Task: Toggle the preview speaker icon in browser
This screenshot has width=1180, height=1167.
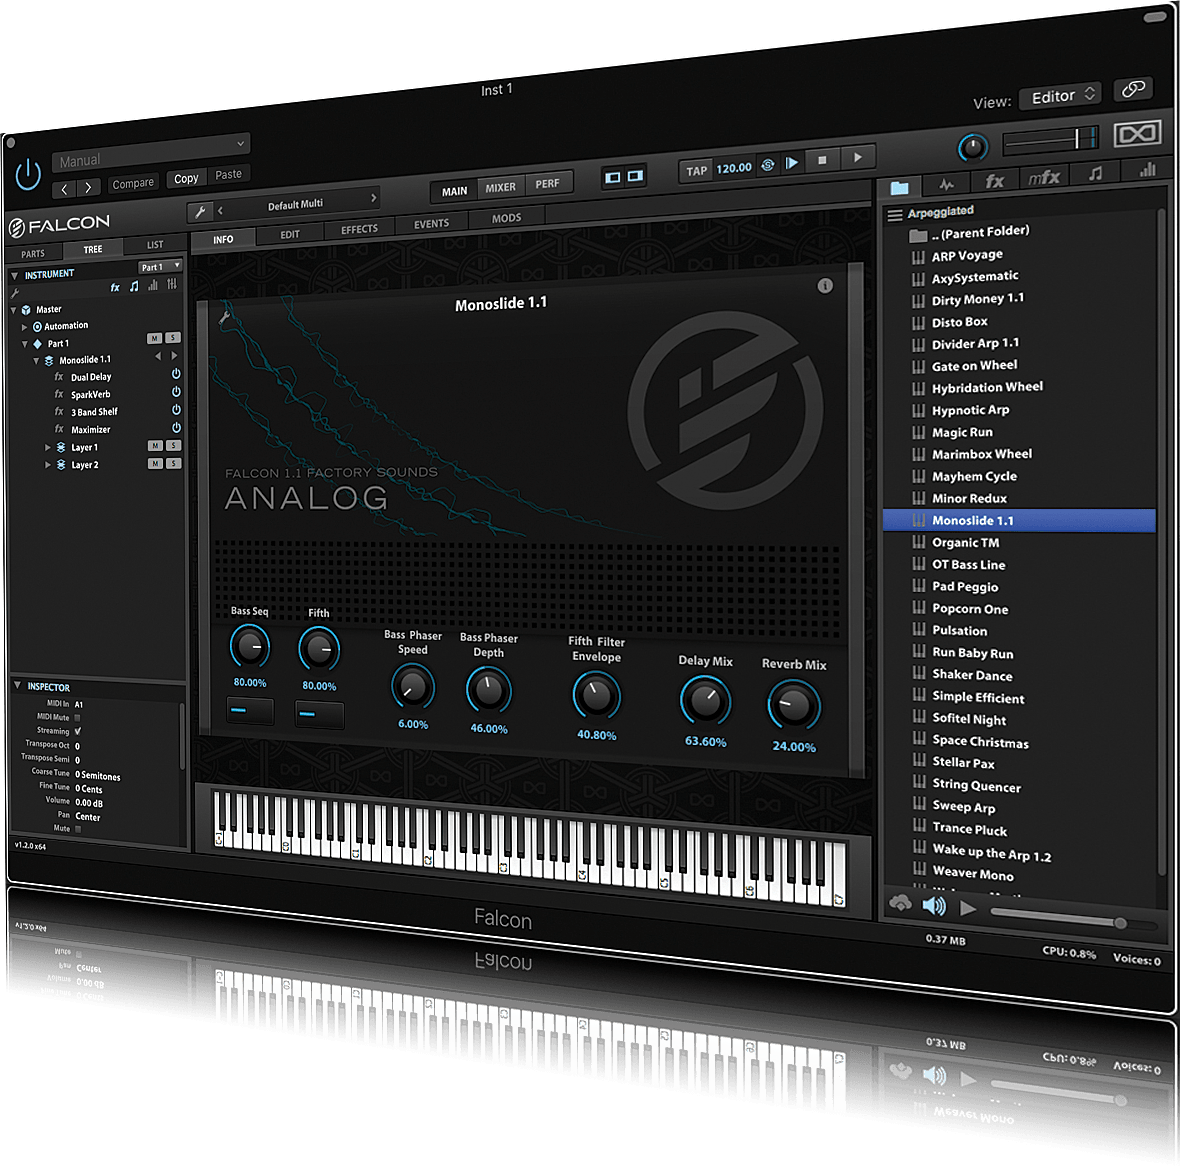Action: (x=934, y=906)
